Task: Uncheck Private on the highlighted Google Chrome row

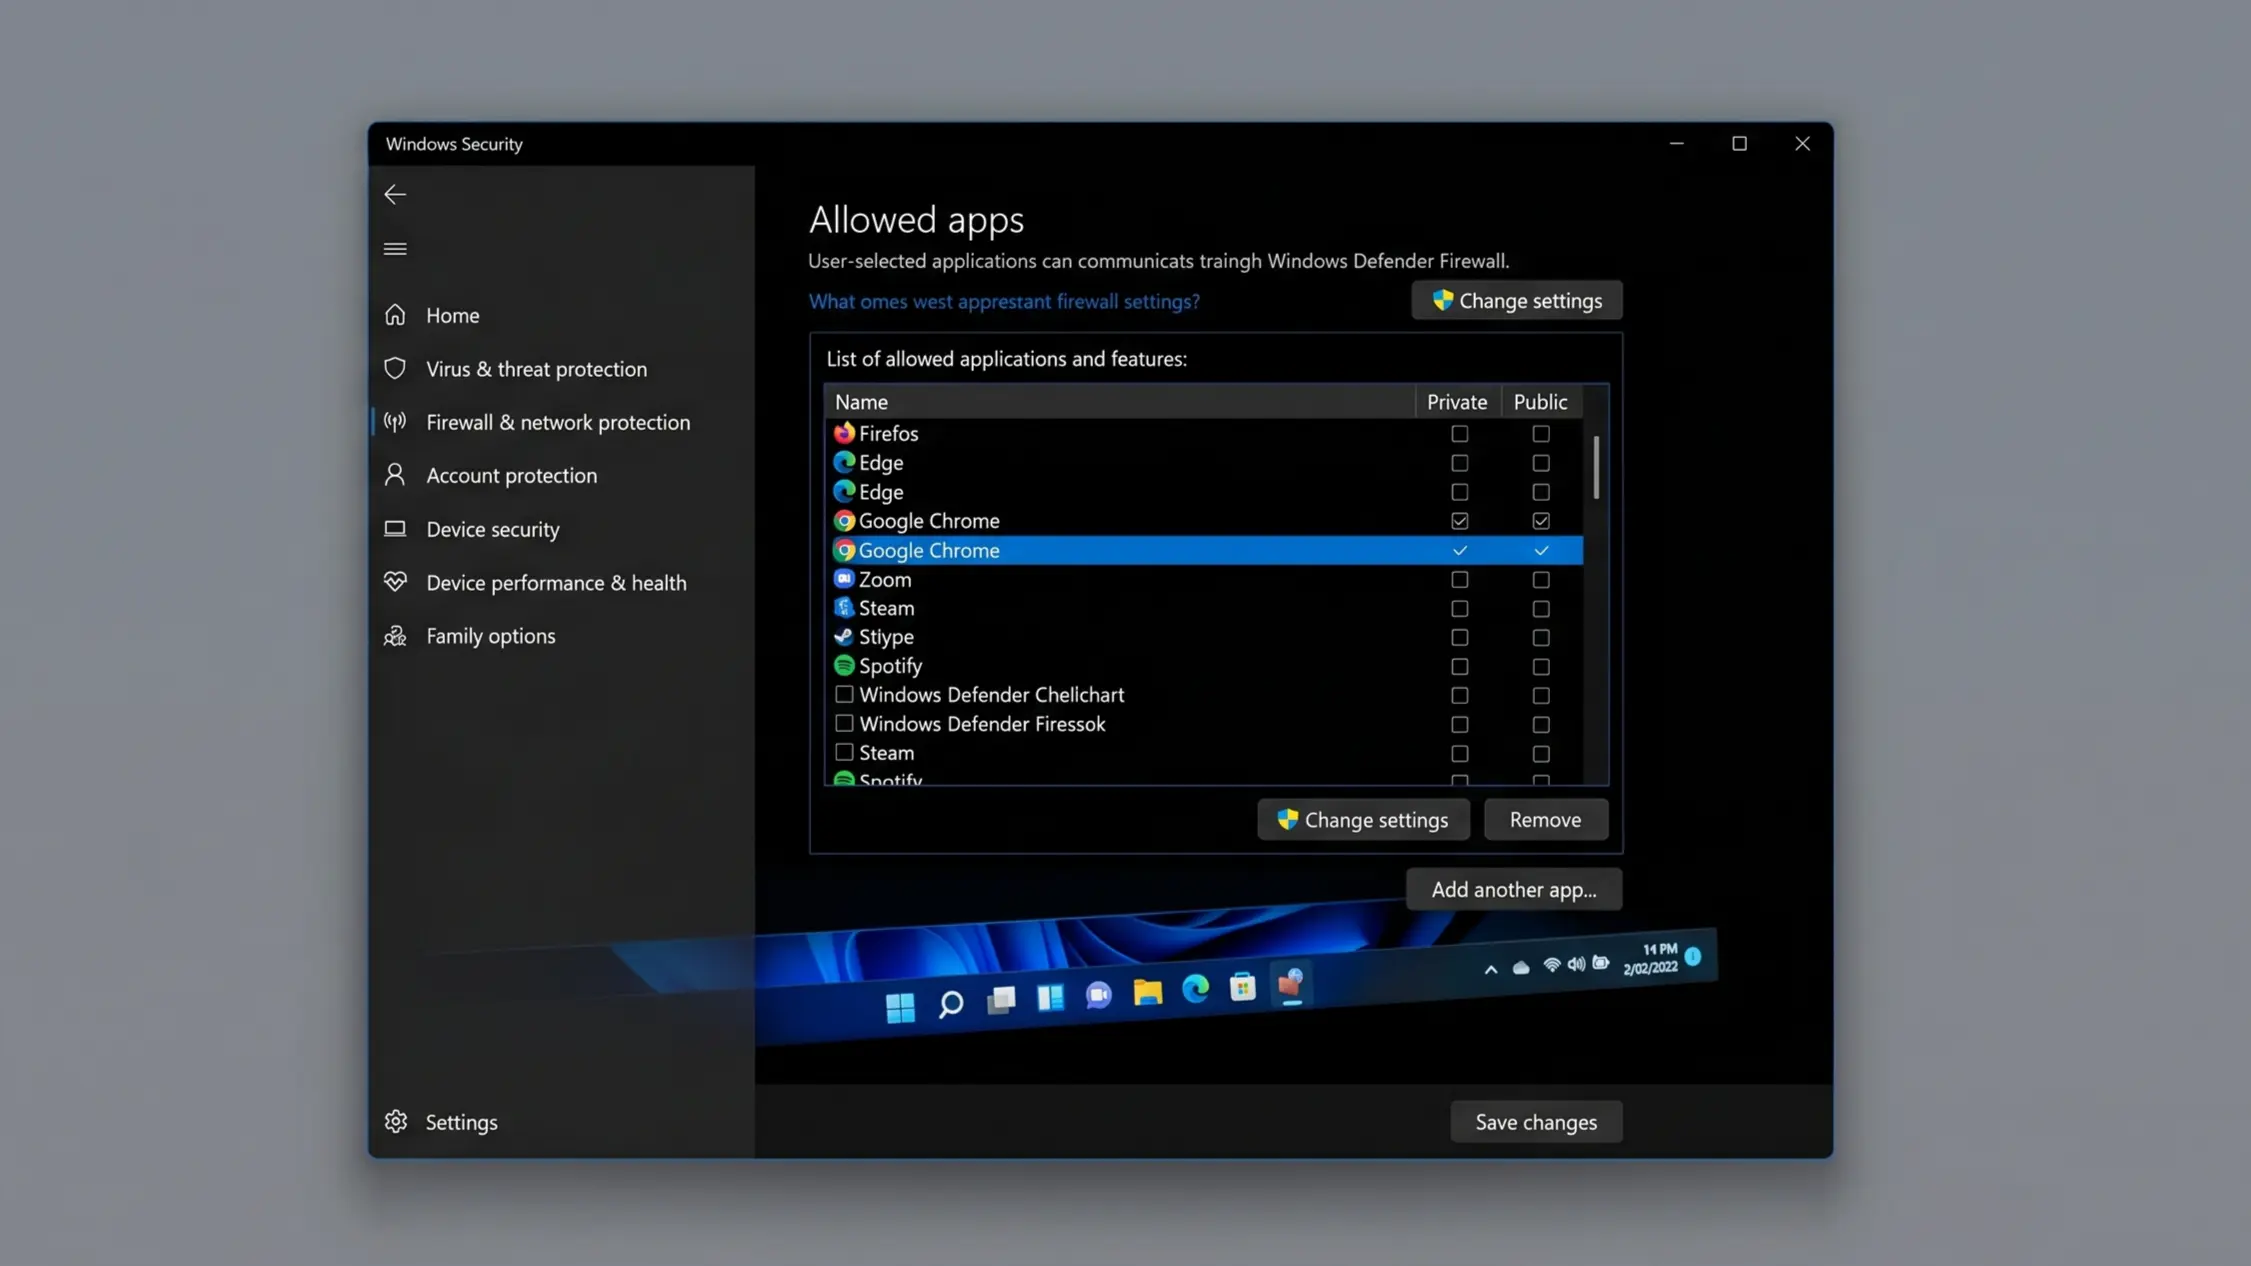Action: pyautogui.click(x=1459, y=550)
